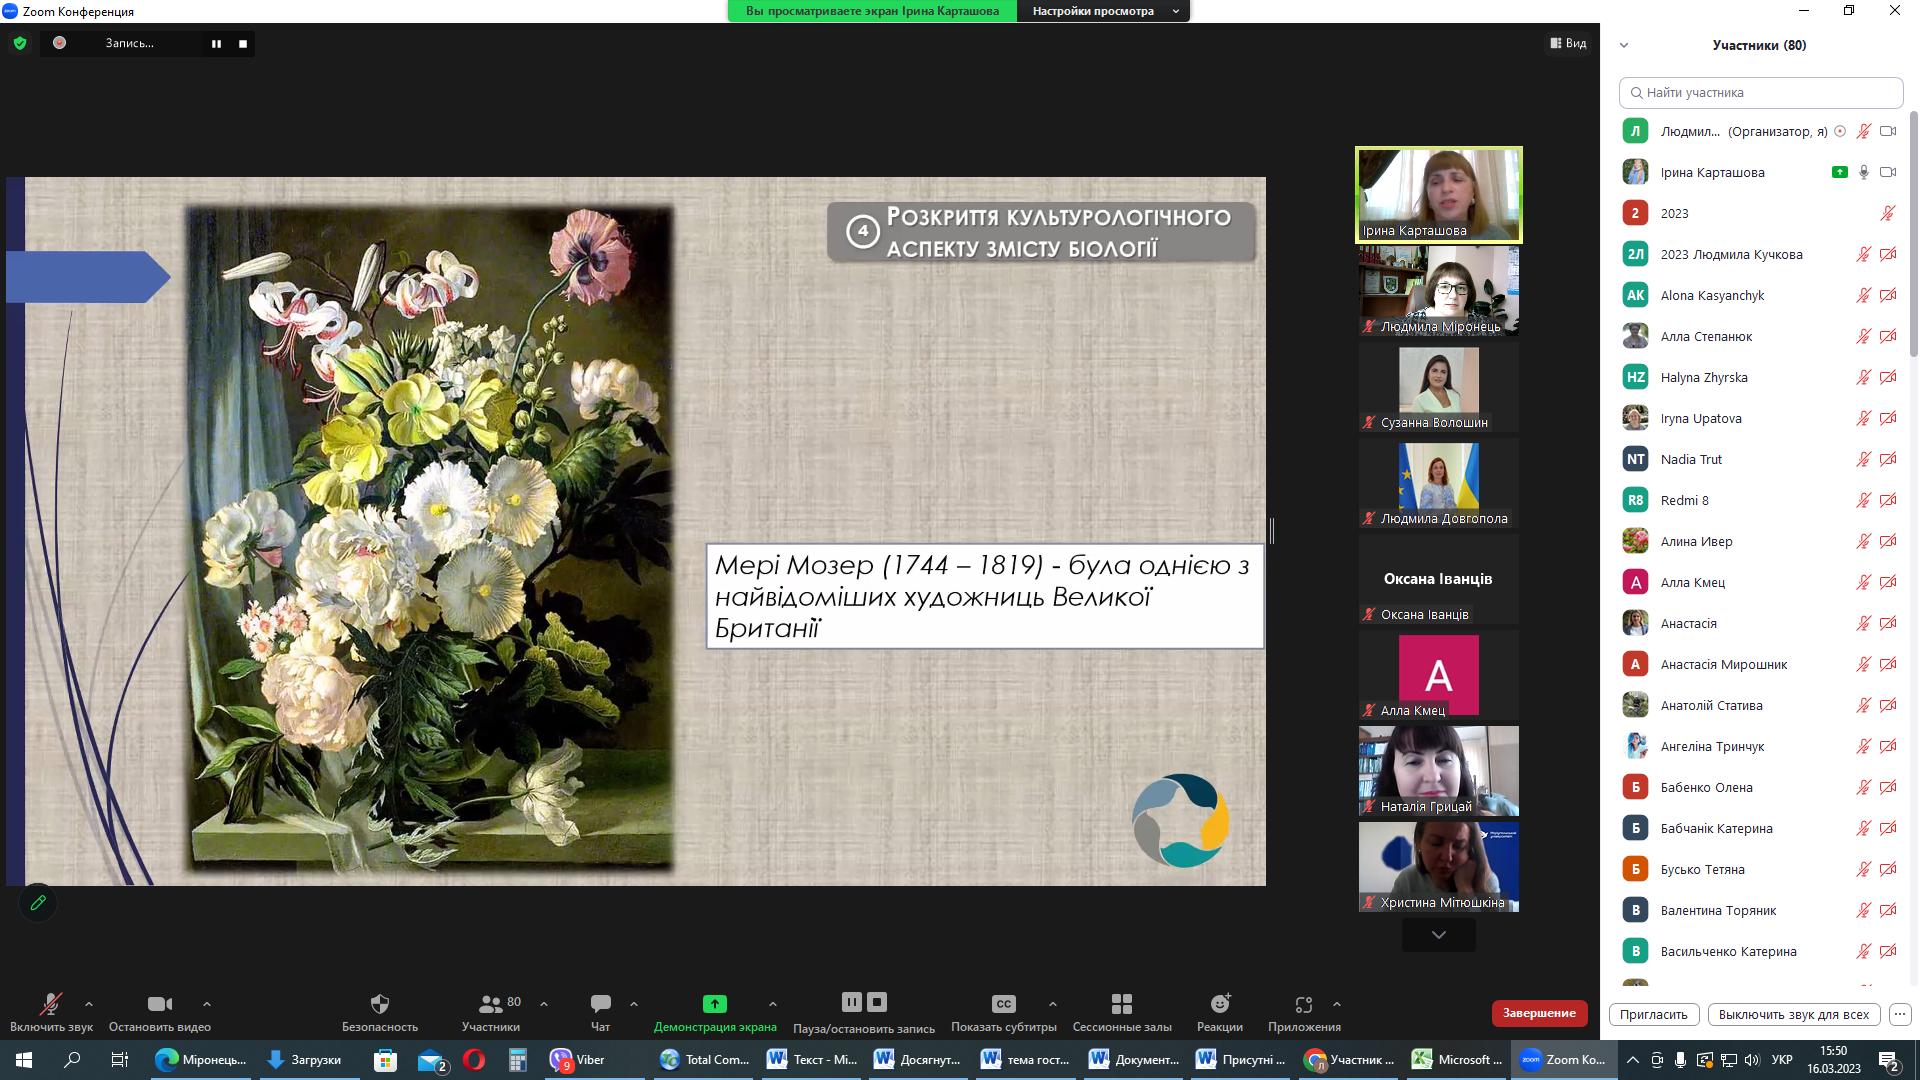
Task: Open the Security shield icon
Action: (x=380, y=1004)
